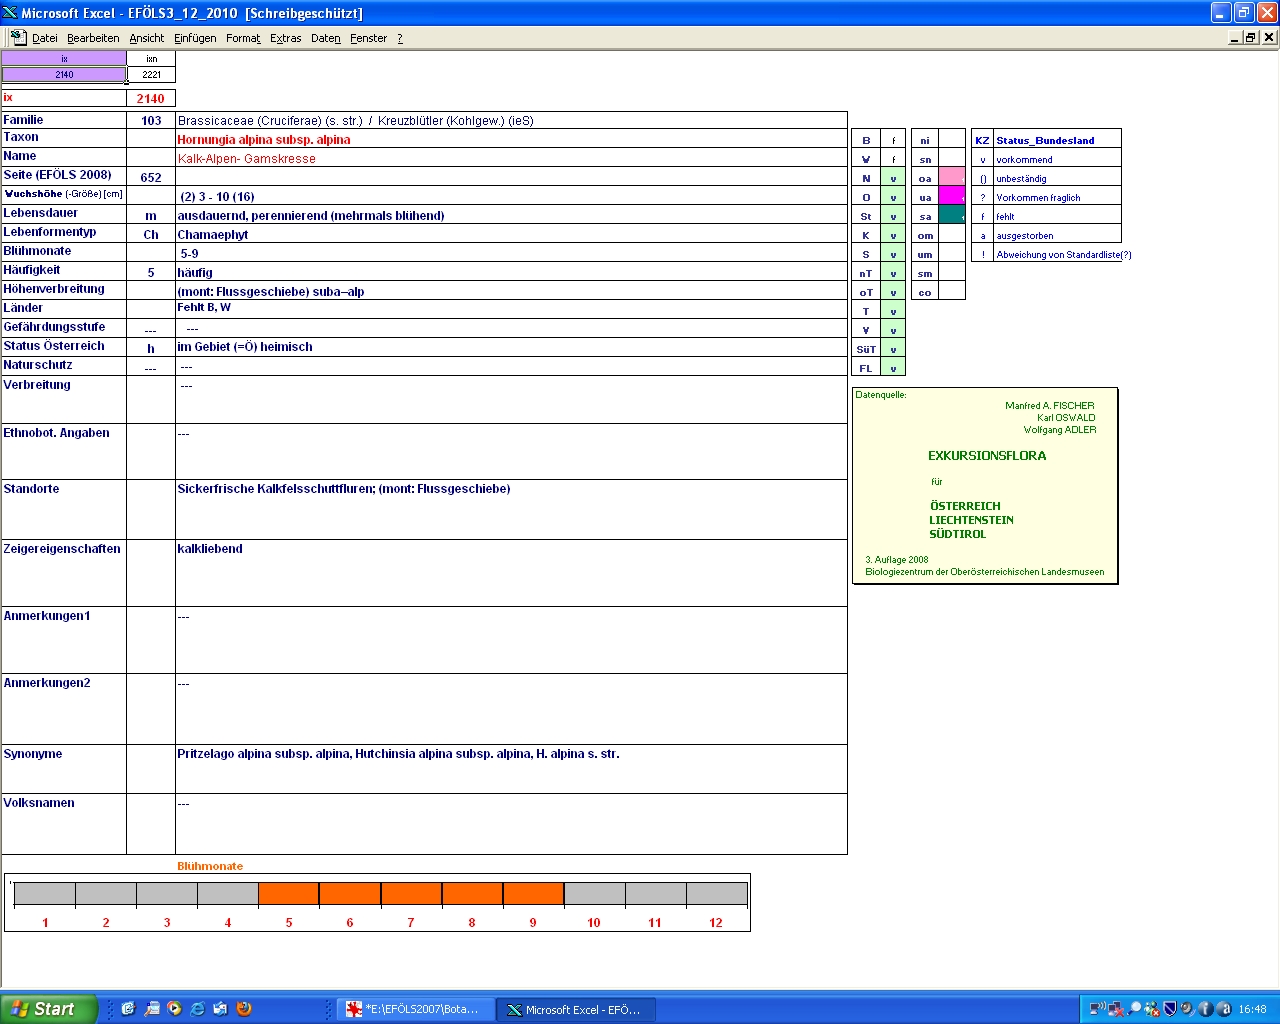This screenshot has width=1280, height=1024.
Task: Select the Häufigkeit value häufig
Action: point(195,272)
